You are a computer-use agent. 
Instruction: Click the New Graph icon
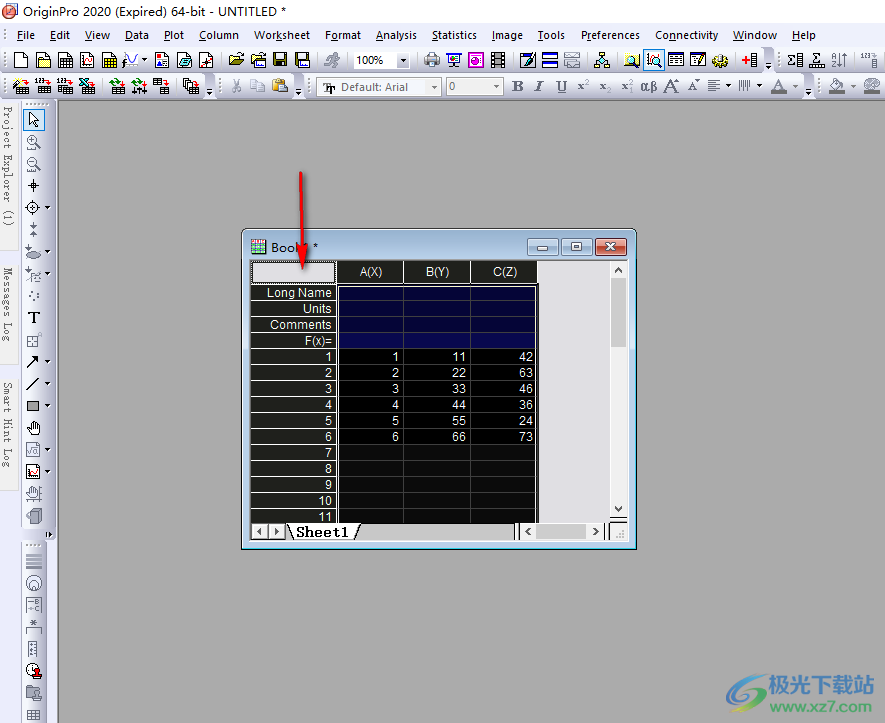coord(87,60)
